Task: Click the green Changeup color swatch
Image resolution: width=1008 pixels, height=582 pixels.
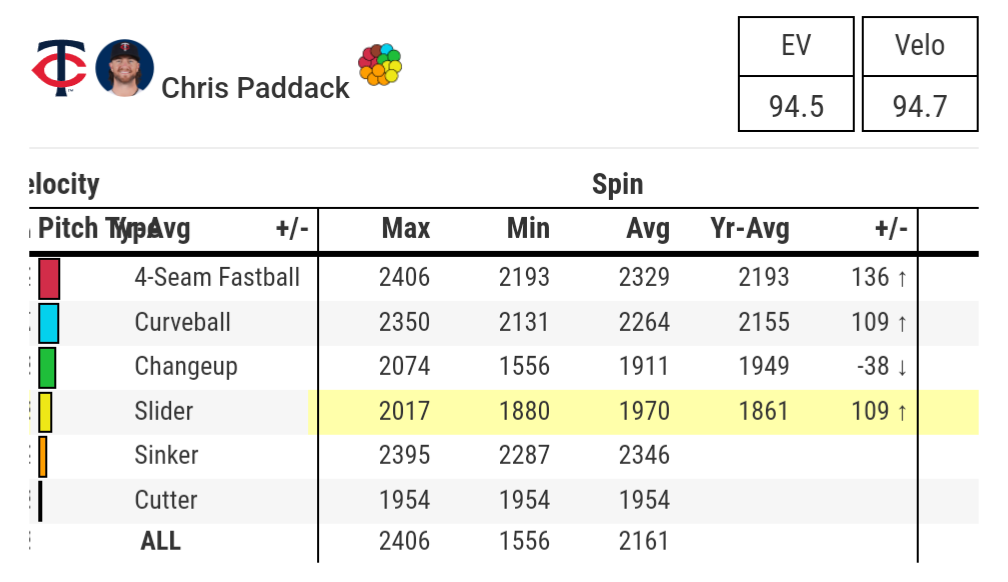Action: pyautogui.click(x=47, y=367)
